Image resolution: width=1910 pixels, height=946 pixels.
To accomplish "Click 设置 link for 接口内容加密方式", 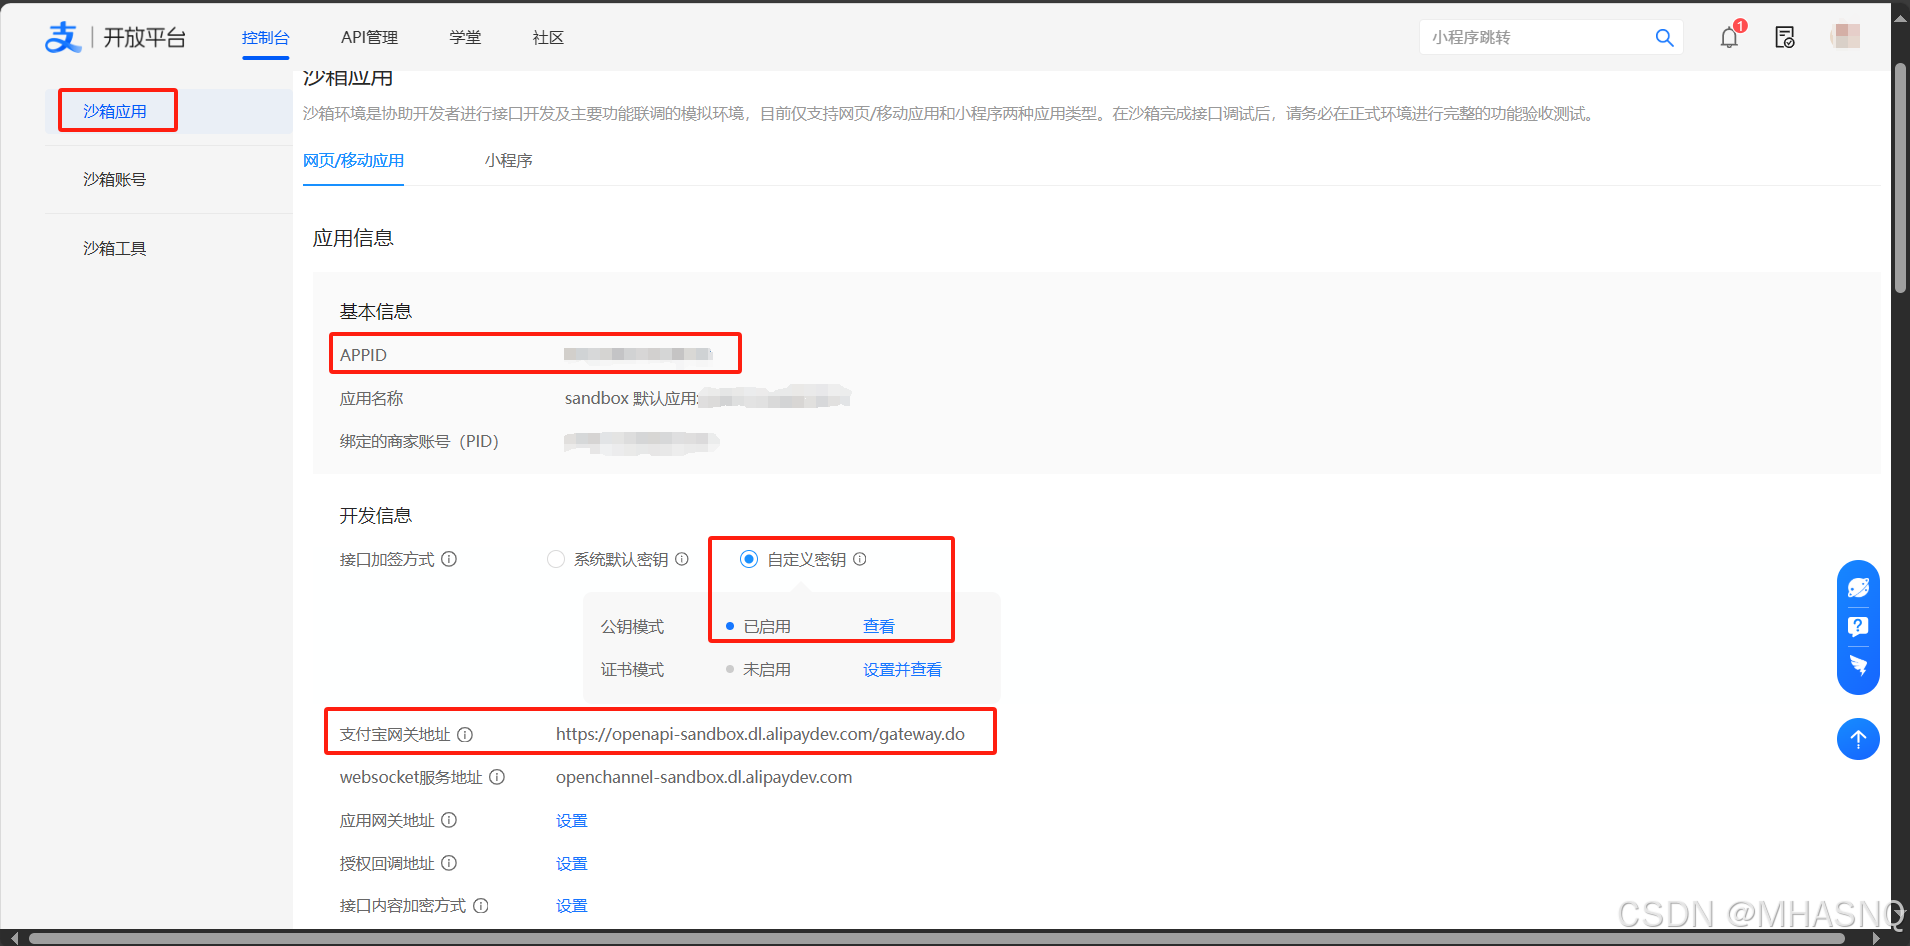I will (572, 905).
